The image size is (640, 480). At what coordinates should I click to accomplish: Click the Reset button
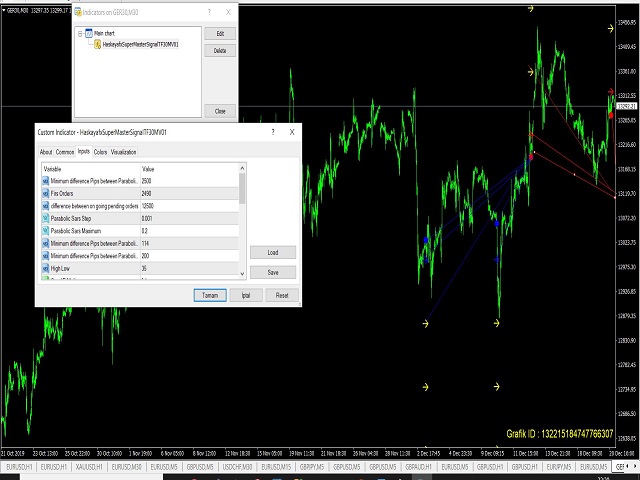point(282,295)
